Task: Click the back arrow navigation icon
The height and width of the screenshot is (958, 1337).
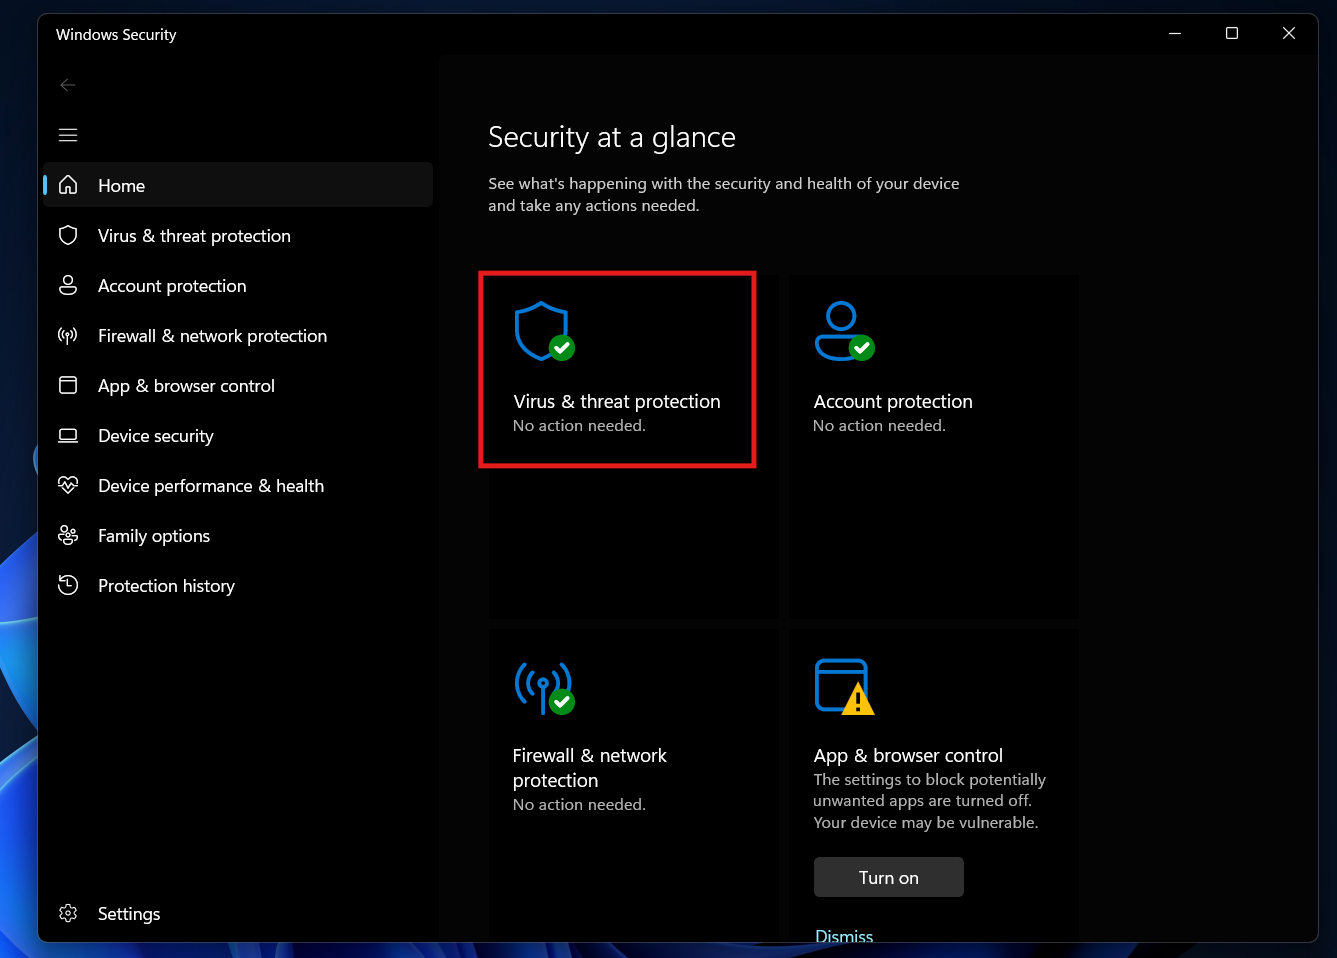Action: [x=67, y=85]
